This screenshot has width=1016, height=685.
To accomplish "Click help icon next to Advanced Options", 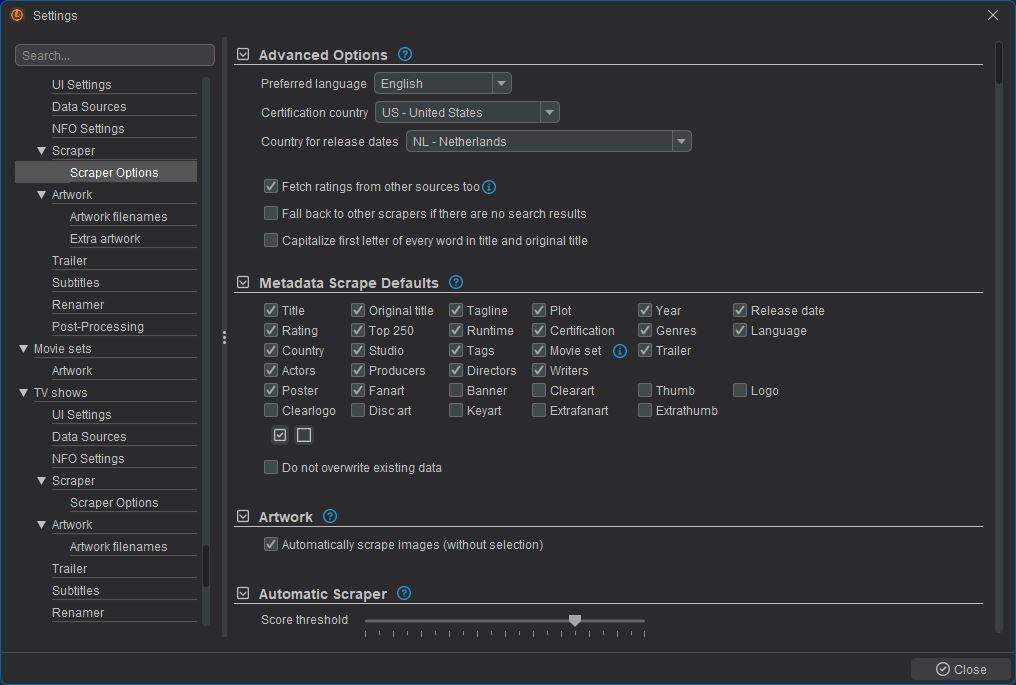I will (x=405, y=55).
